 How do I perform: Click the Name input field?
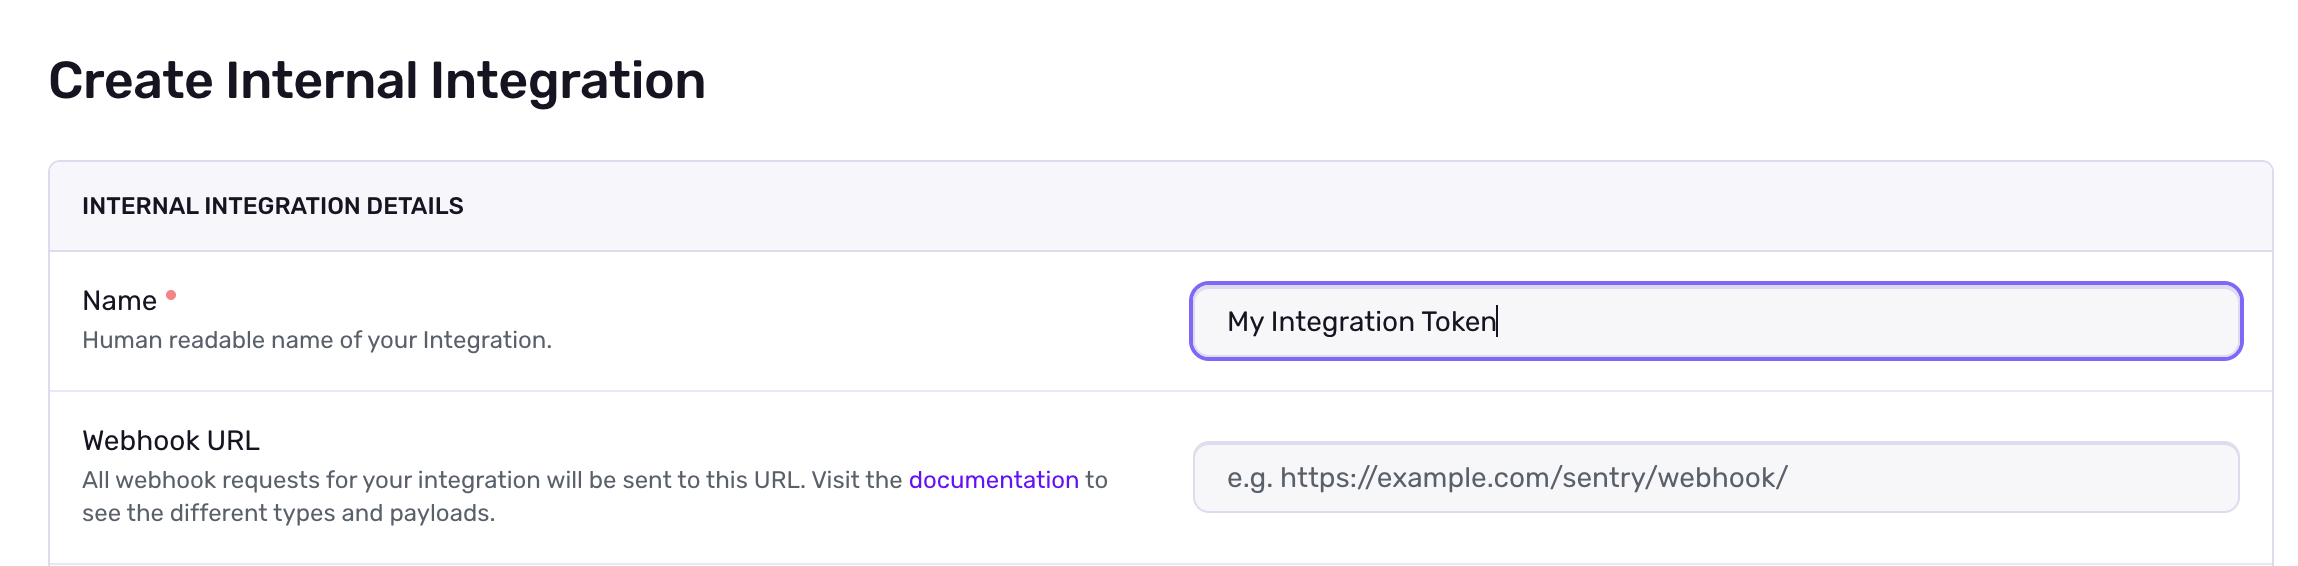pyautogui.click(x=1715, y=321)
